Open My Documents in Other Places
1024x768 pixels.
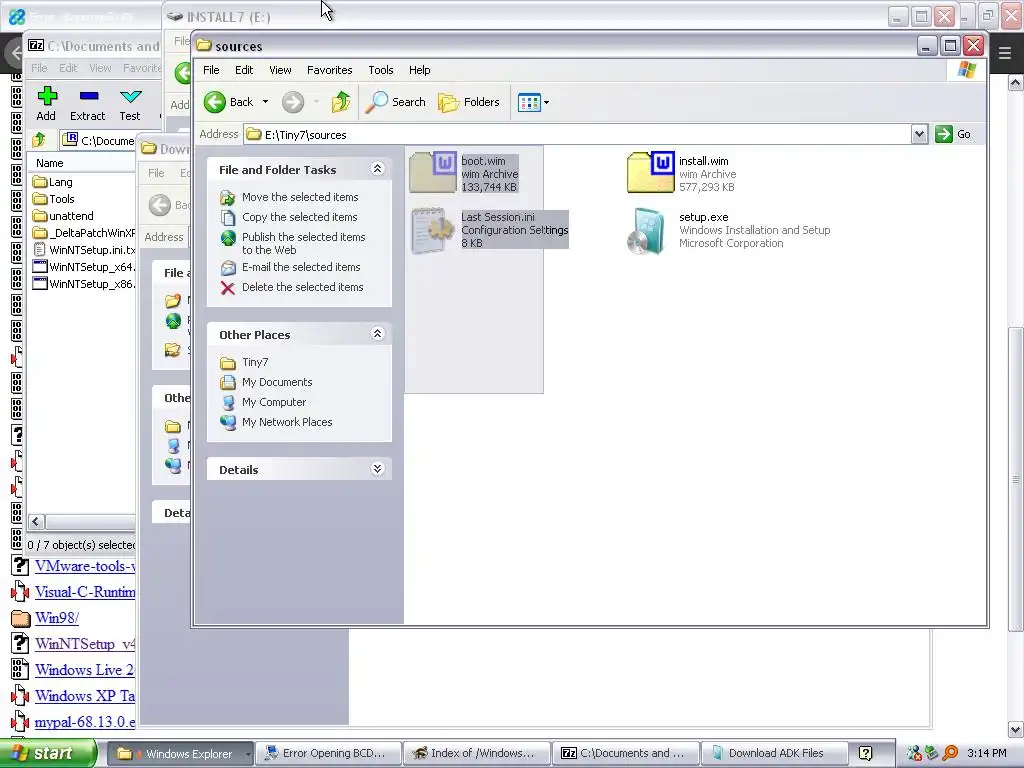[x=277, y=382]
